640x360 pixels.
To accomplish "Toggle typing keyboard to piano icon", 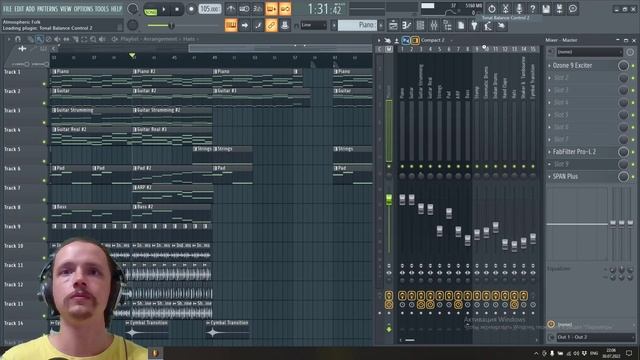I will click(231, 25).
